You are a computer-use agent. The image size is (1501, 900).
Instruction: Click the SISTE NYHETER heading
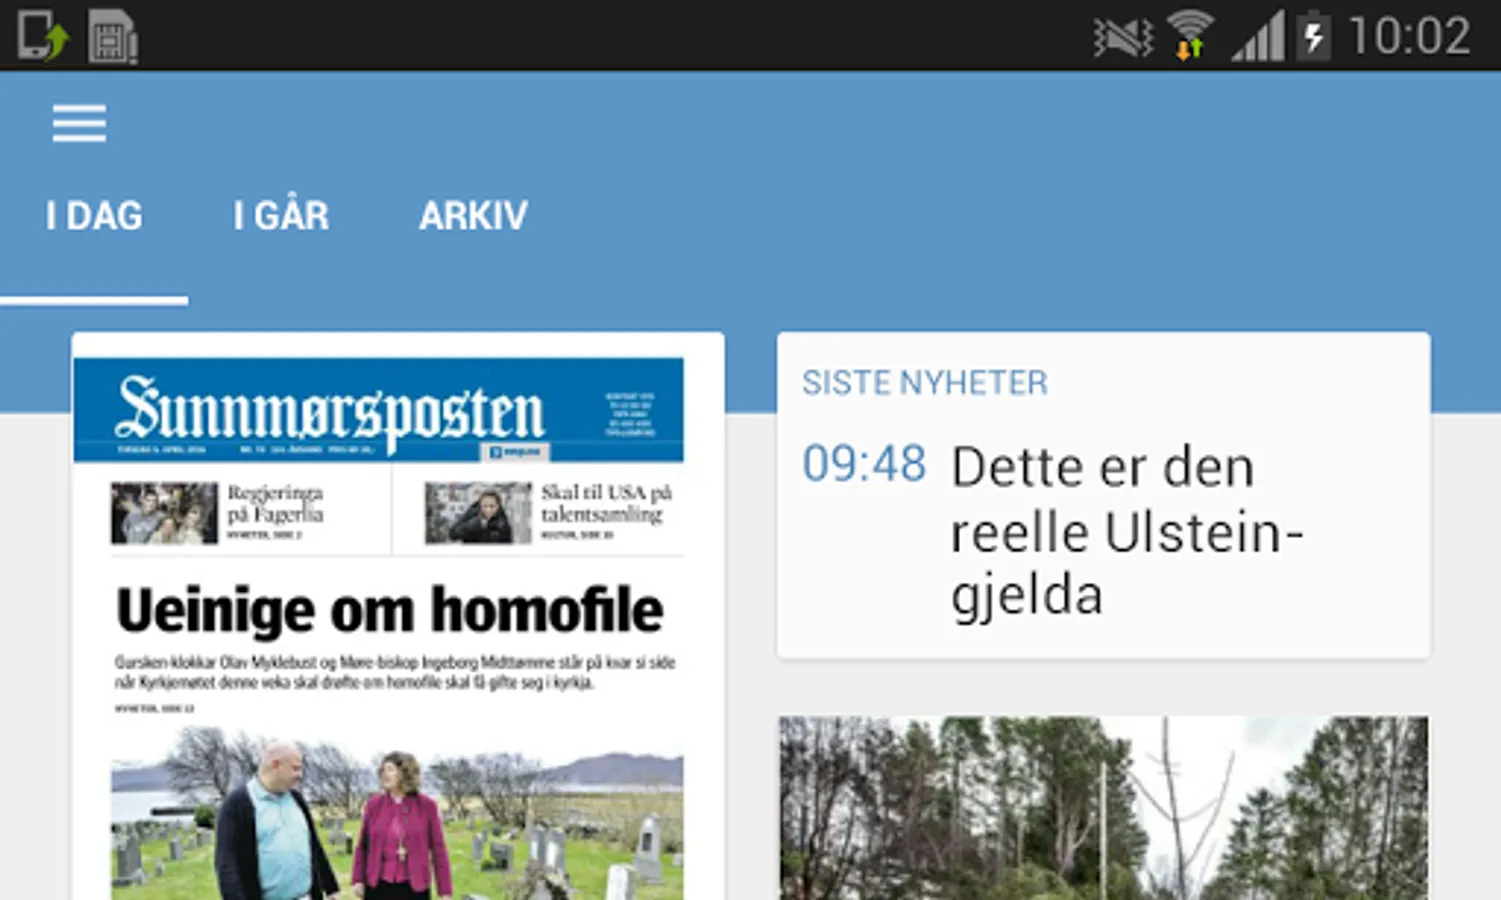925,383
